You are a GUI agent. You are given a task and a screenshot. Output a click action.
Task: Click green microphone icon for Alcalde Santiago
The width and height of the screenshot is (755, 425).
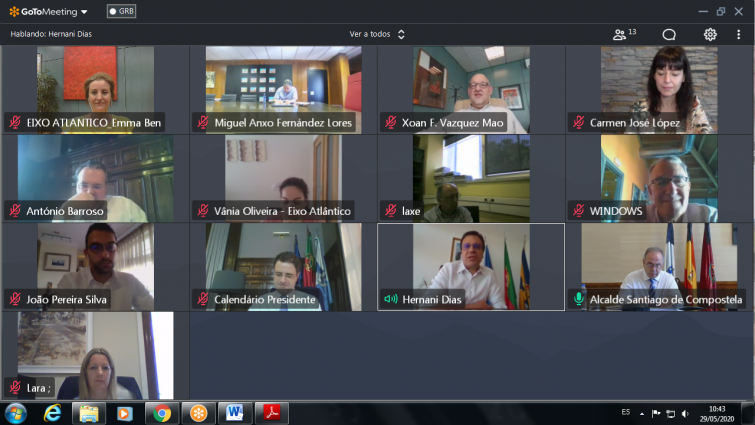click(x=579, y=299)
